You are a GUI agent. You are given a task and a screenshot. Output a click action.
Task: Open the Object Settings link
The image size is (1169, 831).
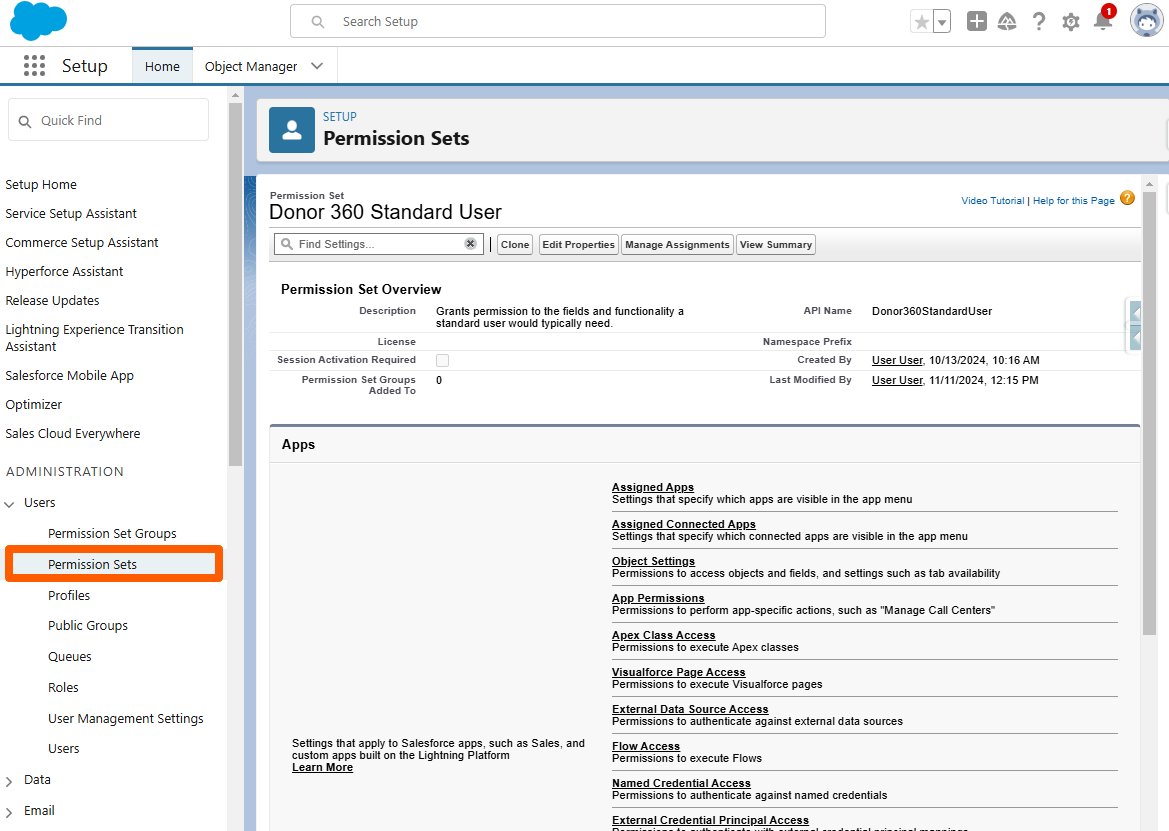[x=653, y=560]
